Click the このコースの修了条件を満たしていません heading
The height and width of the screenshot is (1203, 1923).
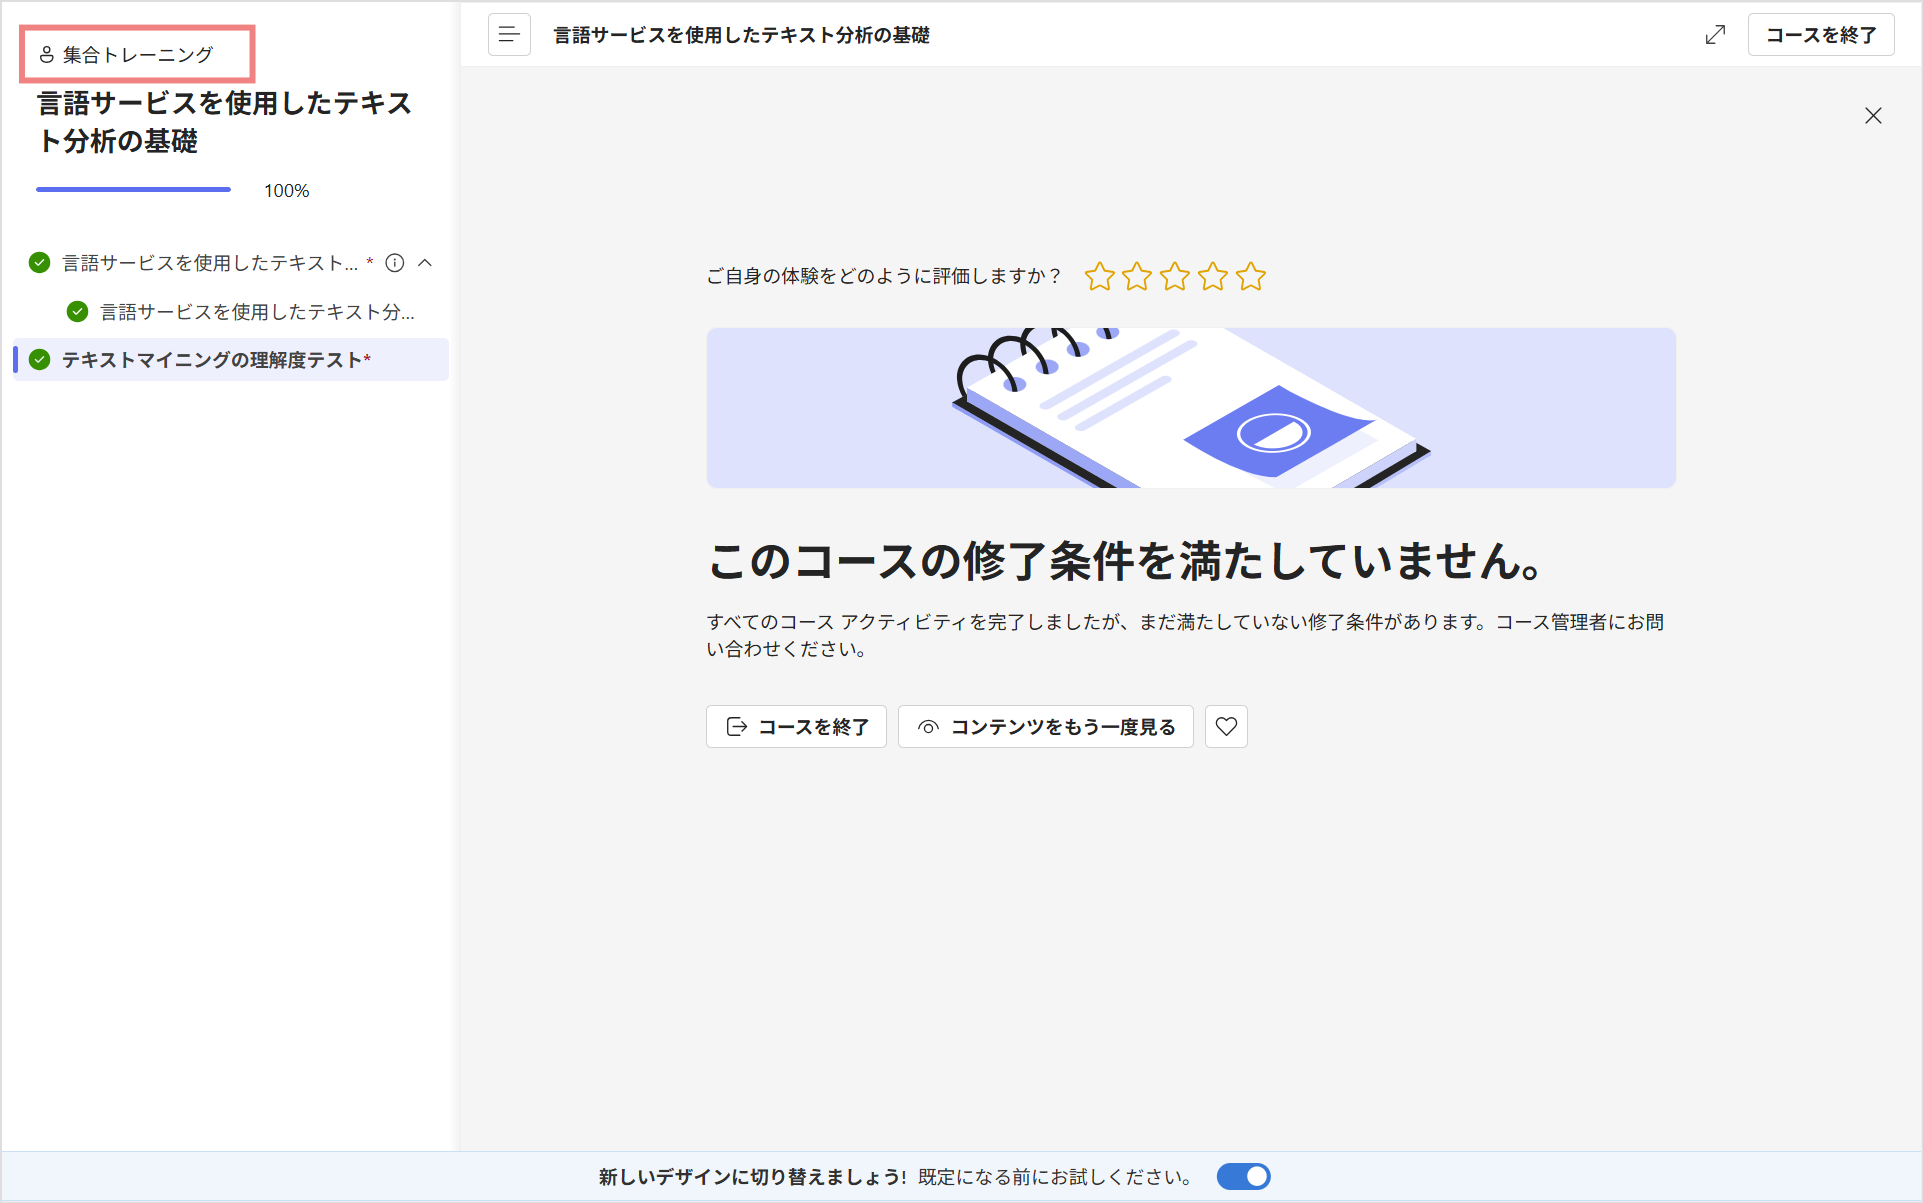(x=1127, y=560)
